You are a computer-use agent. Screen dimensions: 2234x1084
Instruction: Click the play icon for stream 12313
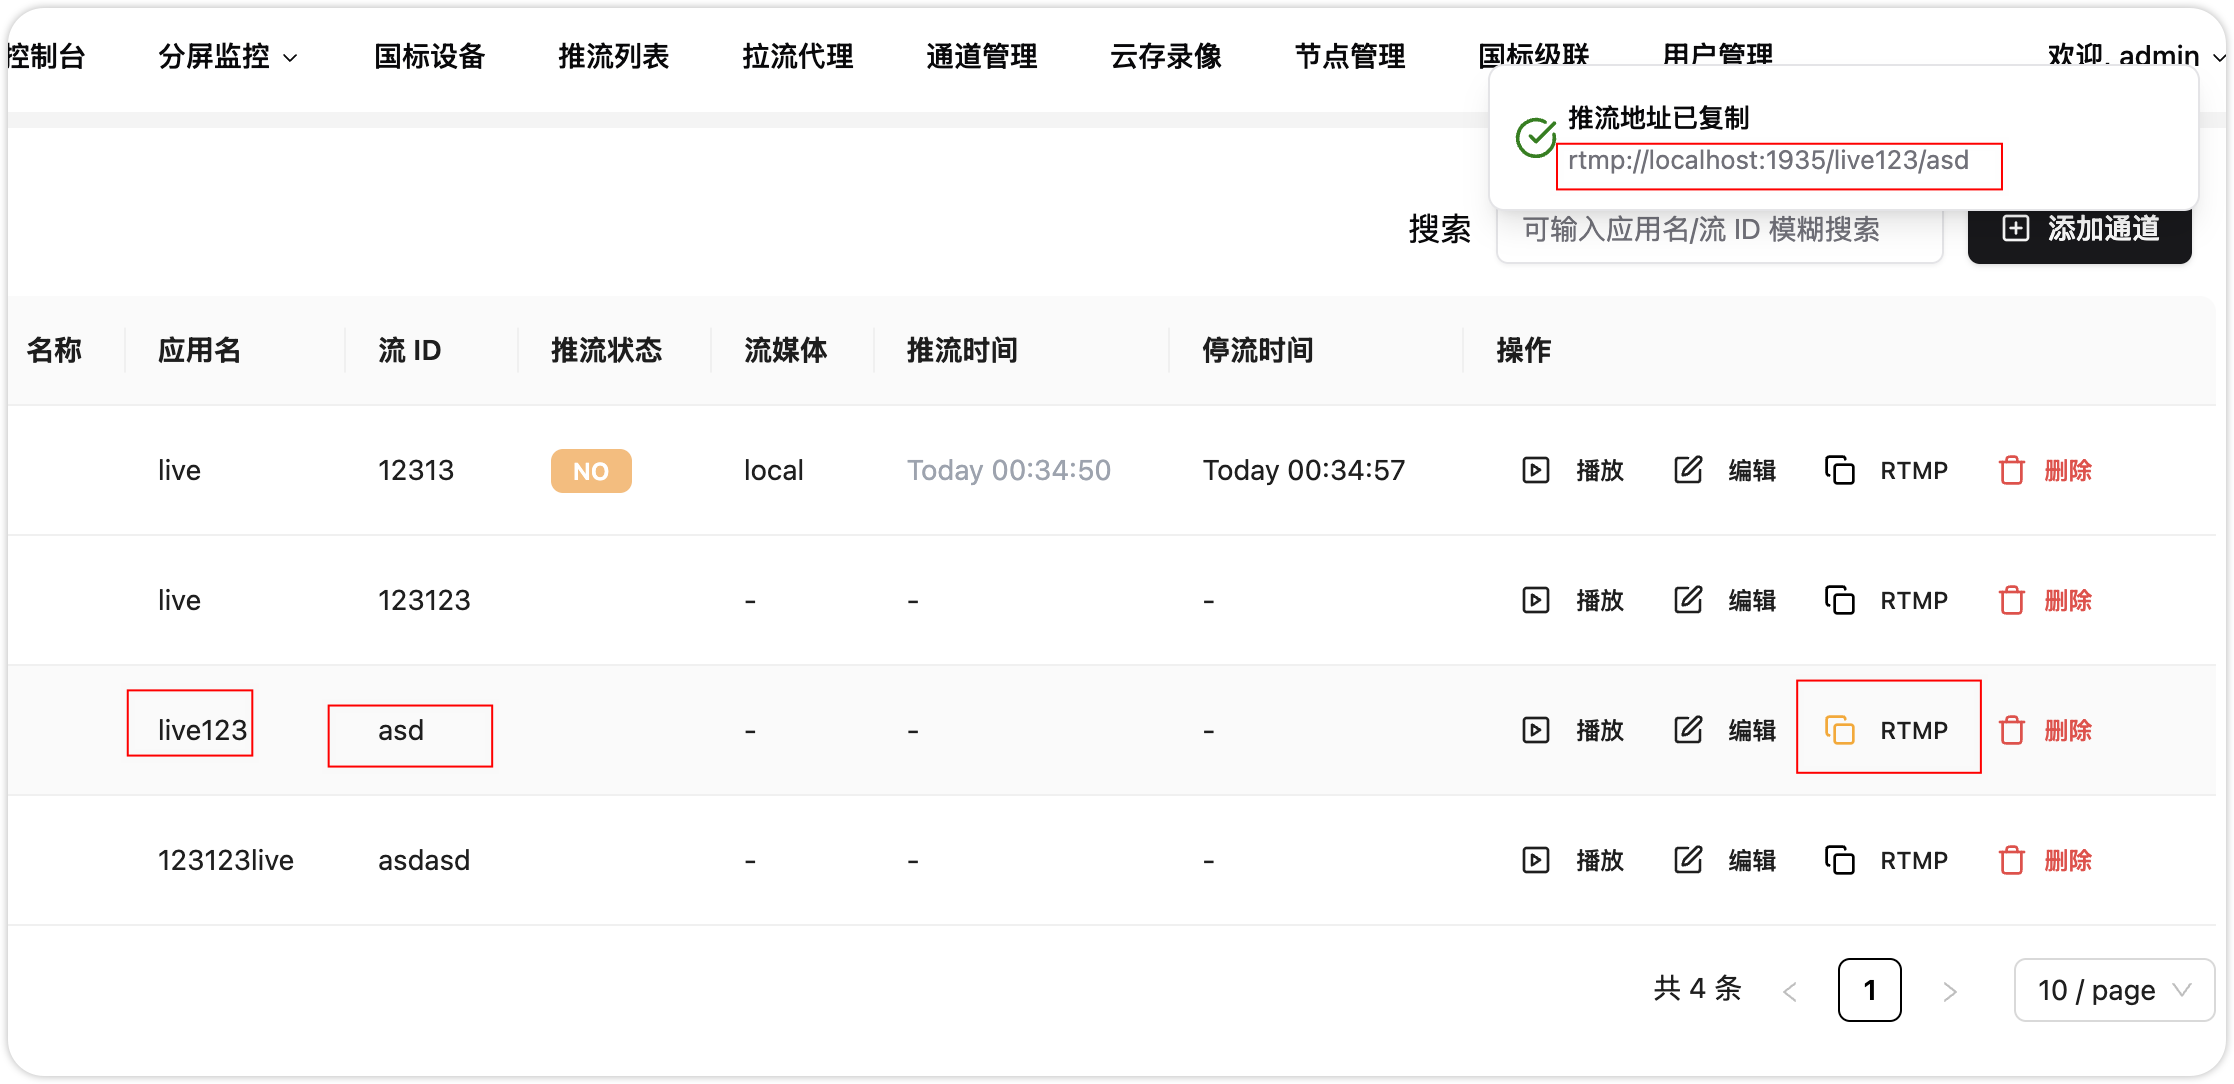point(1535,470)
